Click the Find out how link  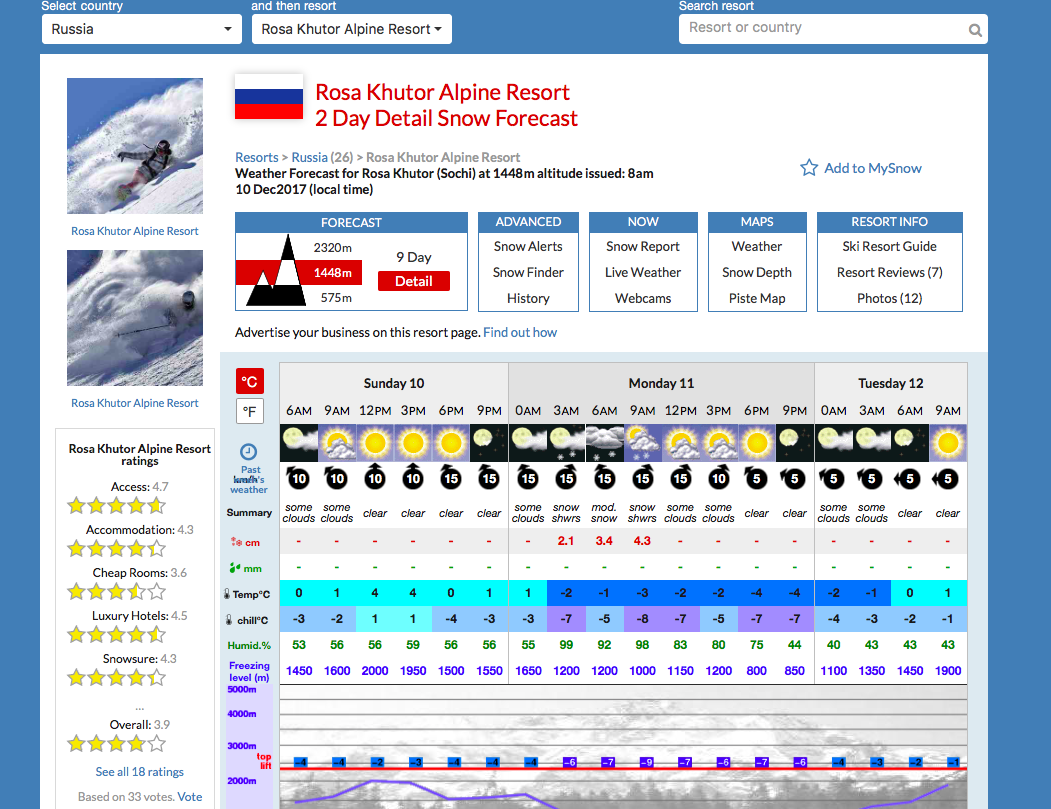(520, 332)
